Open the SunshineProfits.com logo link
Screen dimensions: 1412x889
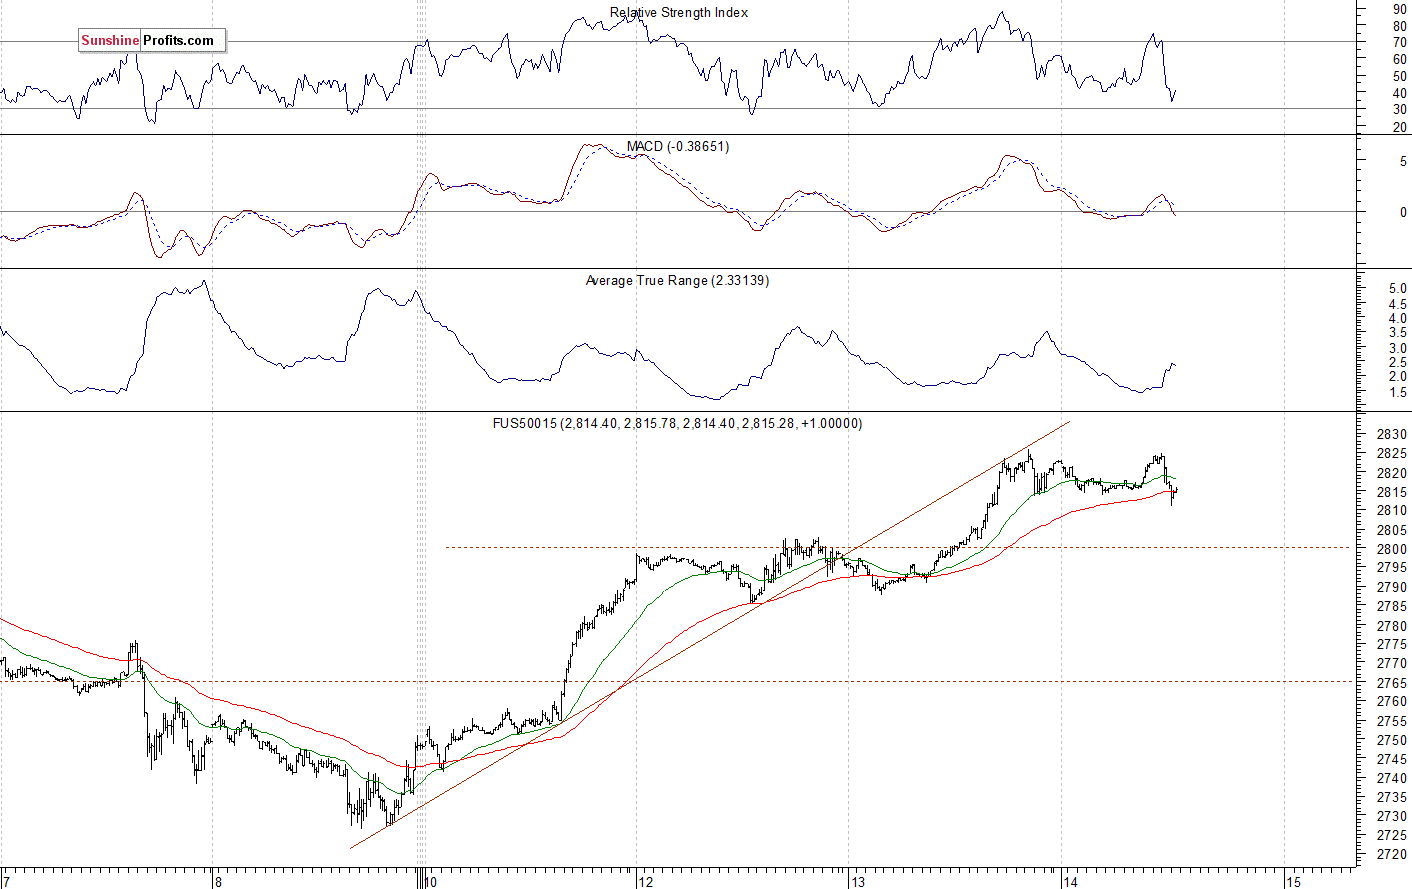[x=152, y=41]
